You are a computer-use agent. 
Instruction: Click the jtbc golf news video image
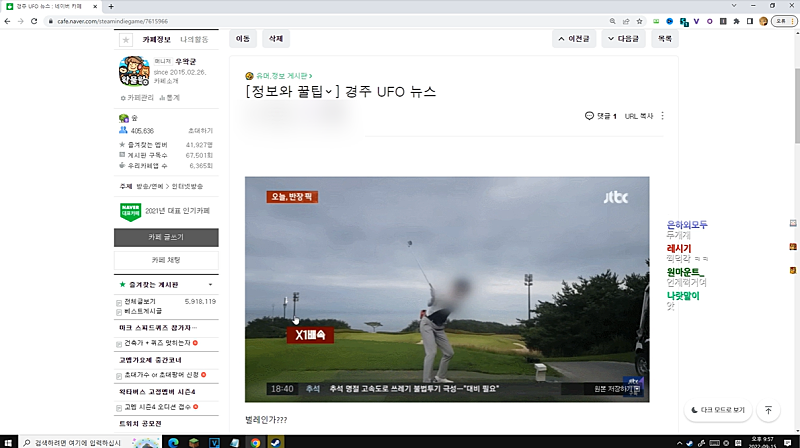[447, 289]
